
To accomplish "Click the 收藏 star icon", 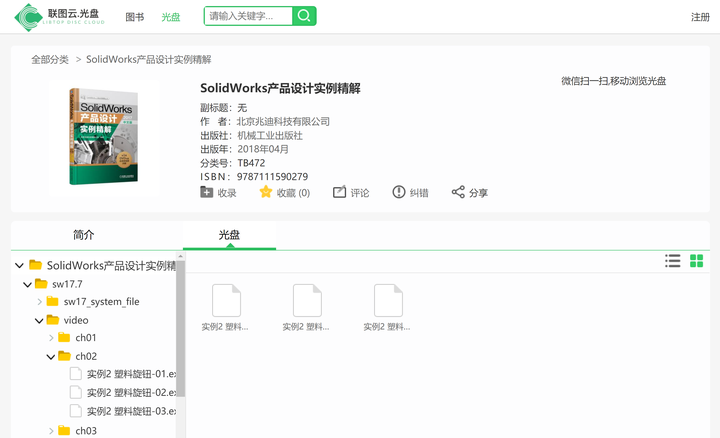I will pos(266,192).
